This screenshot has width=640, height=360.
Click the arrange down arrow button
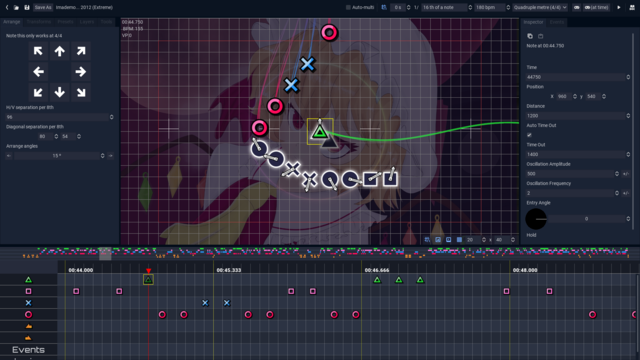coord(60,92)
